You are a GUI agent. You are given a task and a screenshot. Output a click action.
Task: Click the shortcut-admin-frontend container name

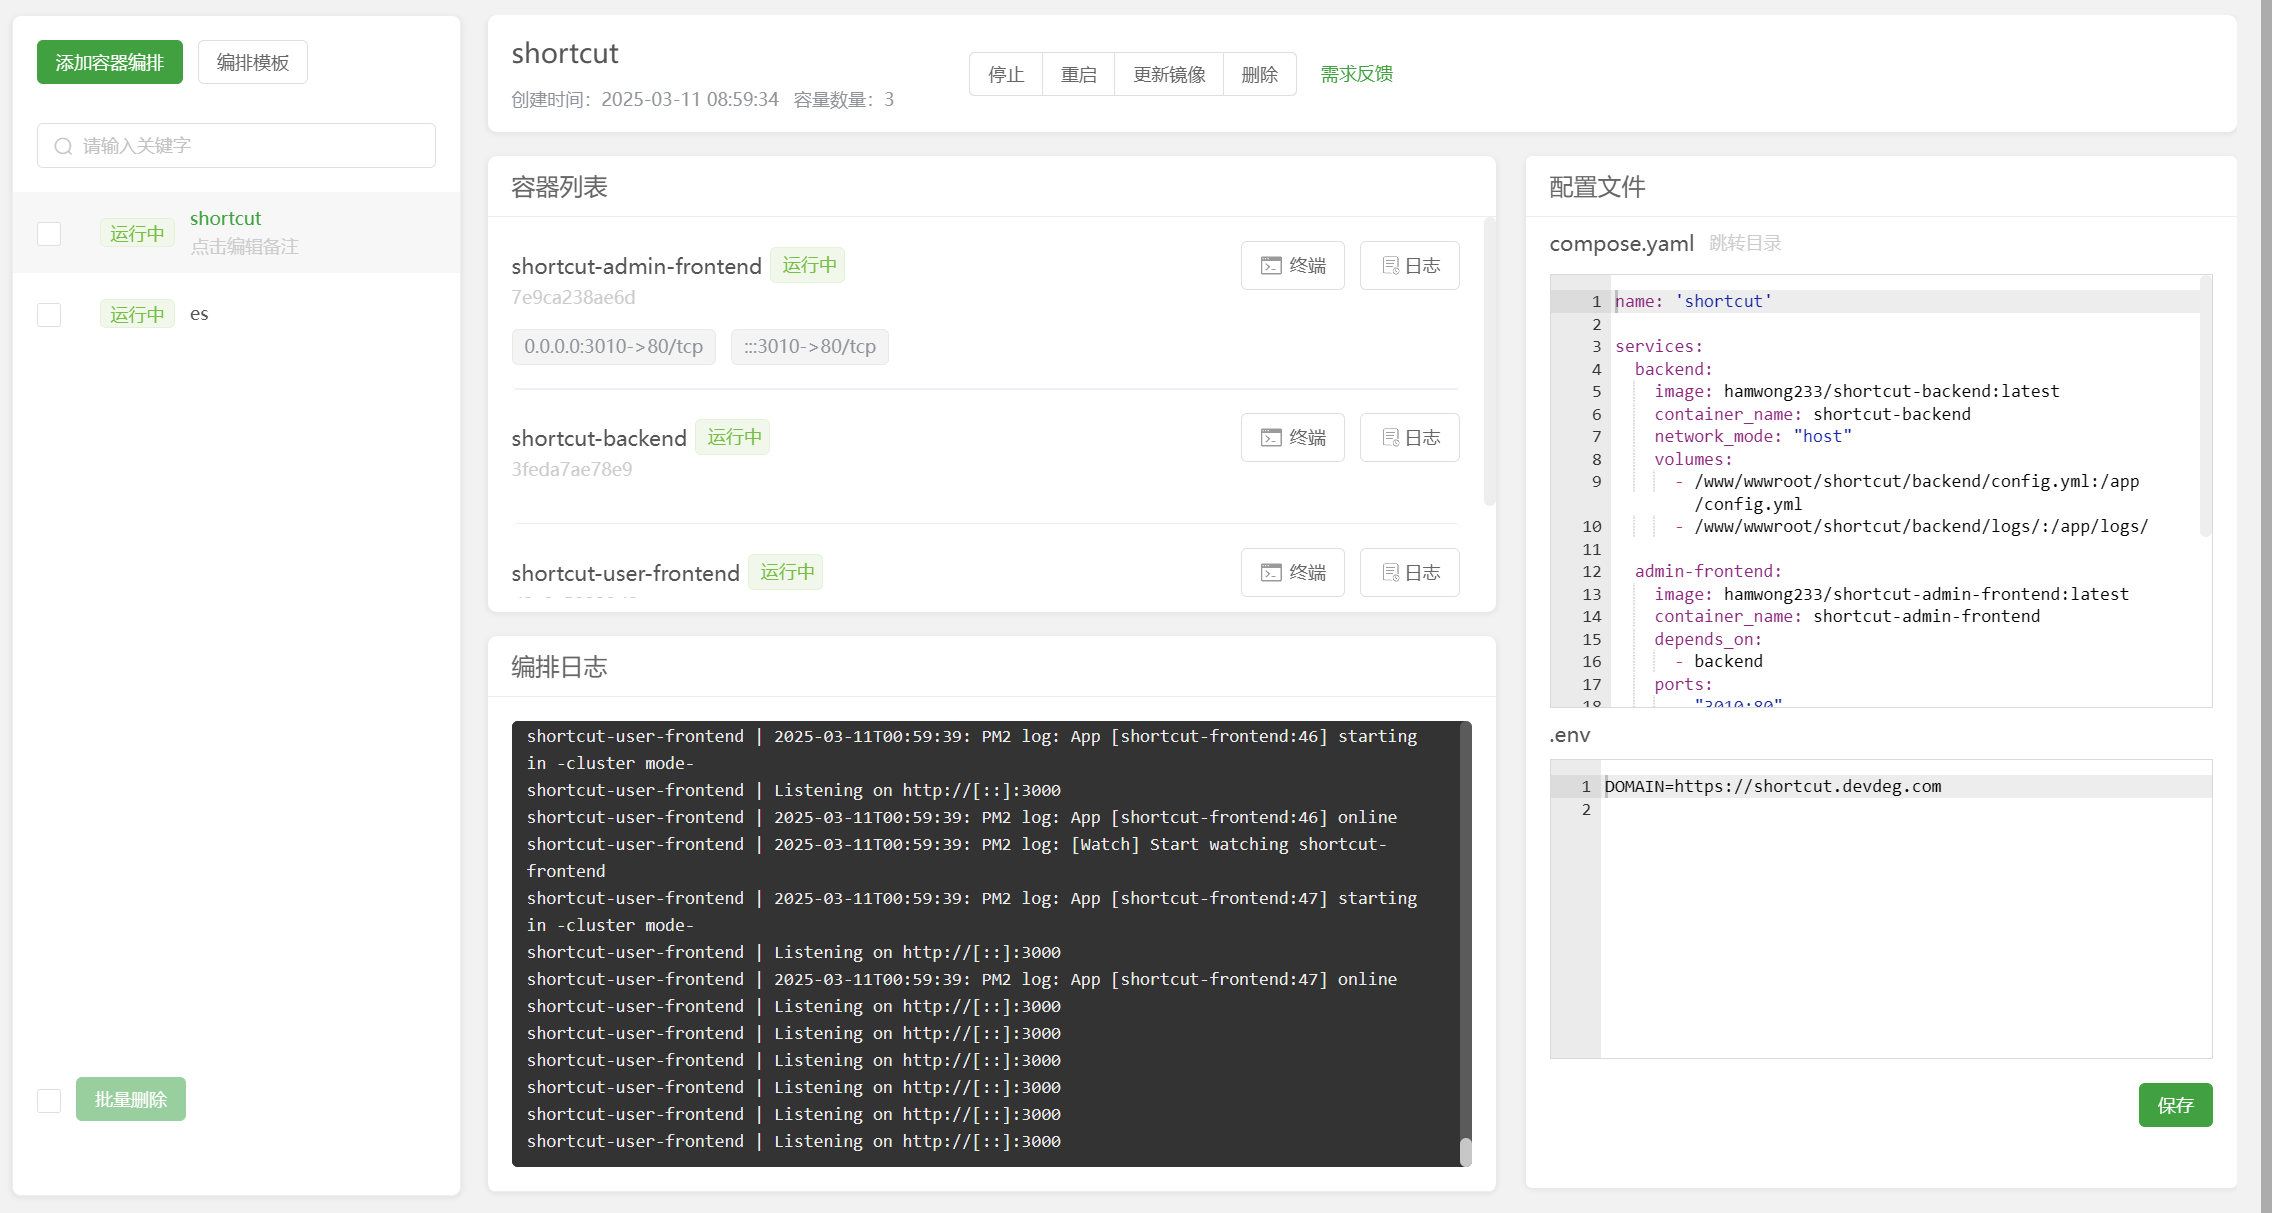coord(636,266)
